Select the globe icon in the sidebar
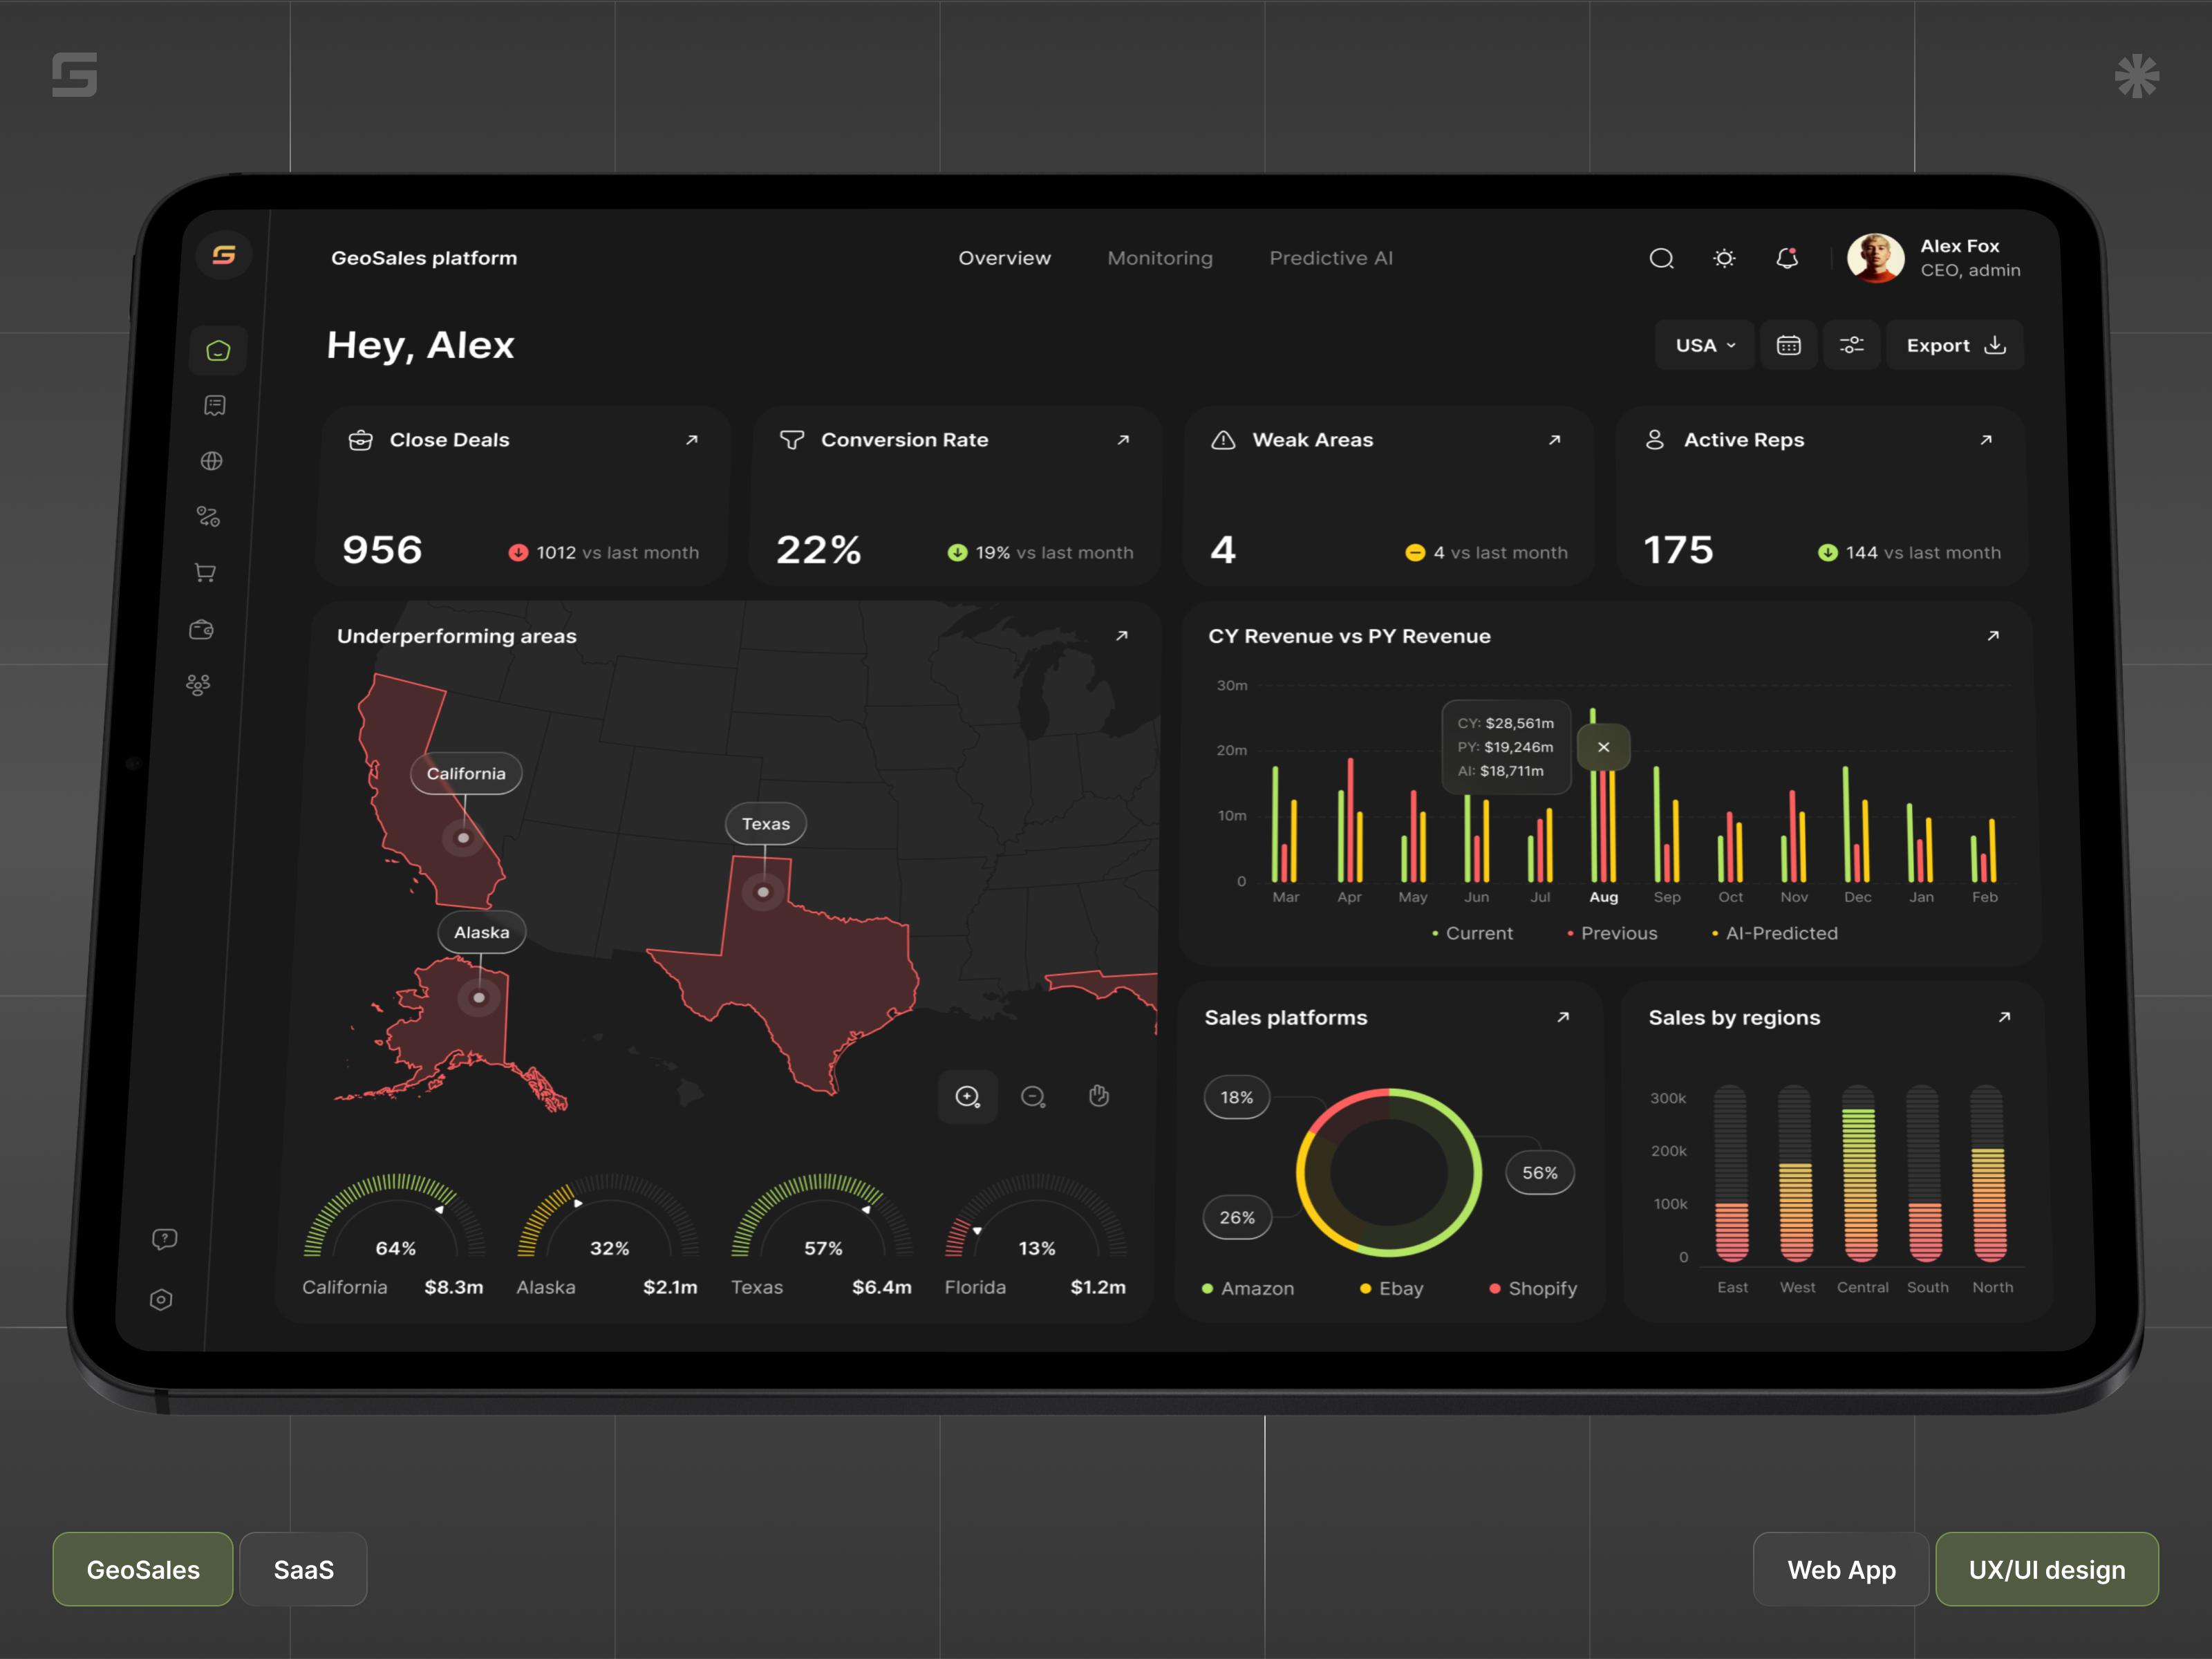 (212, 461)
